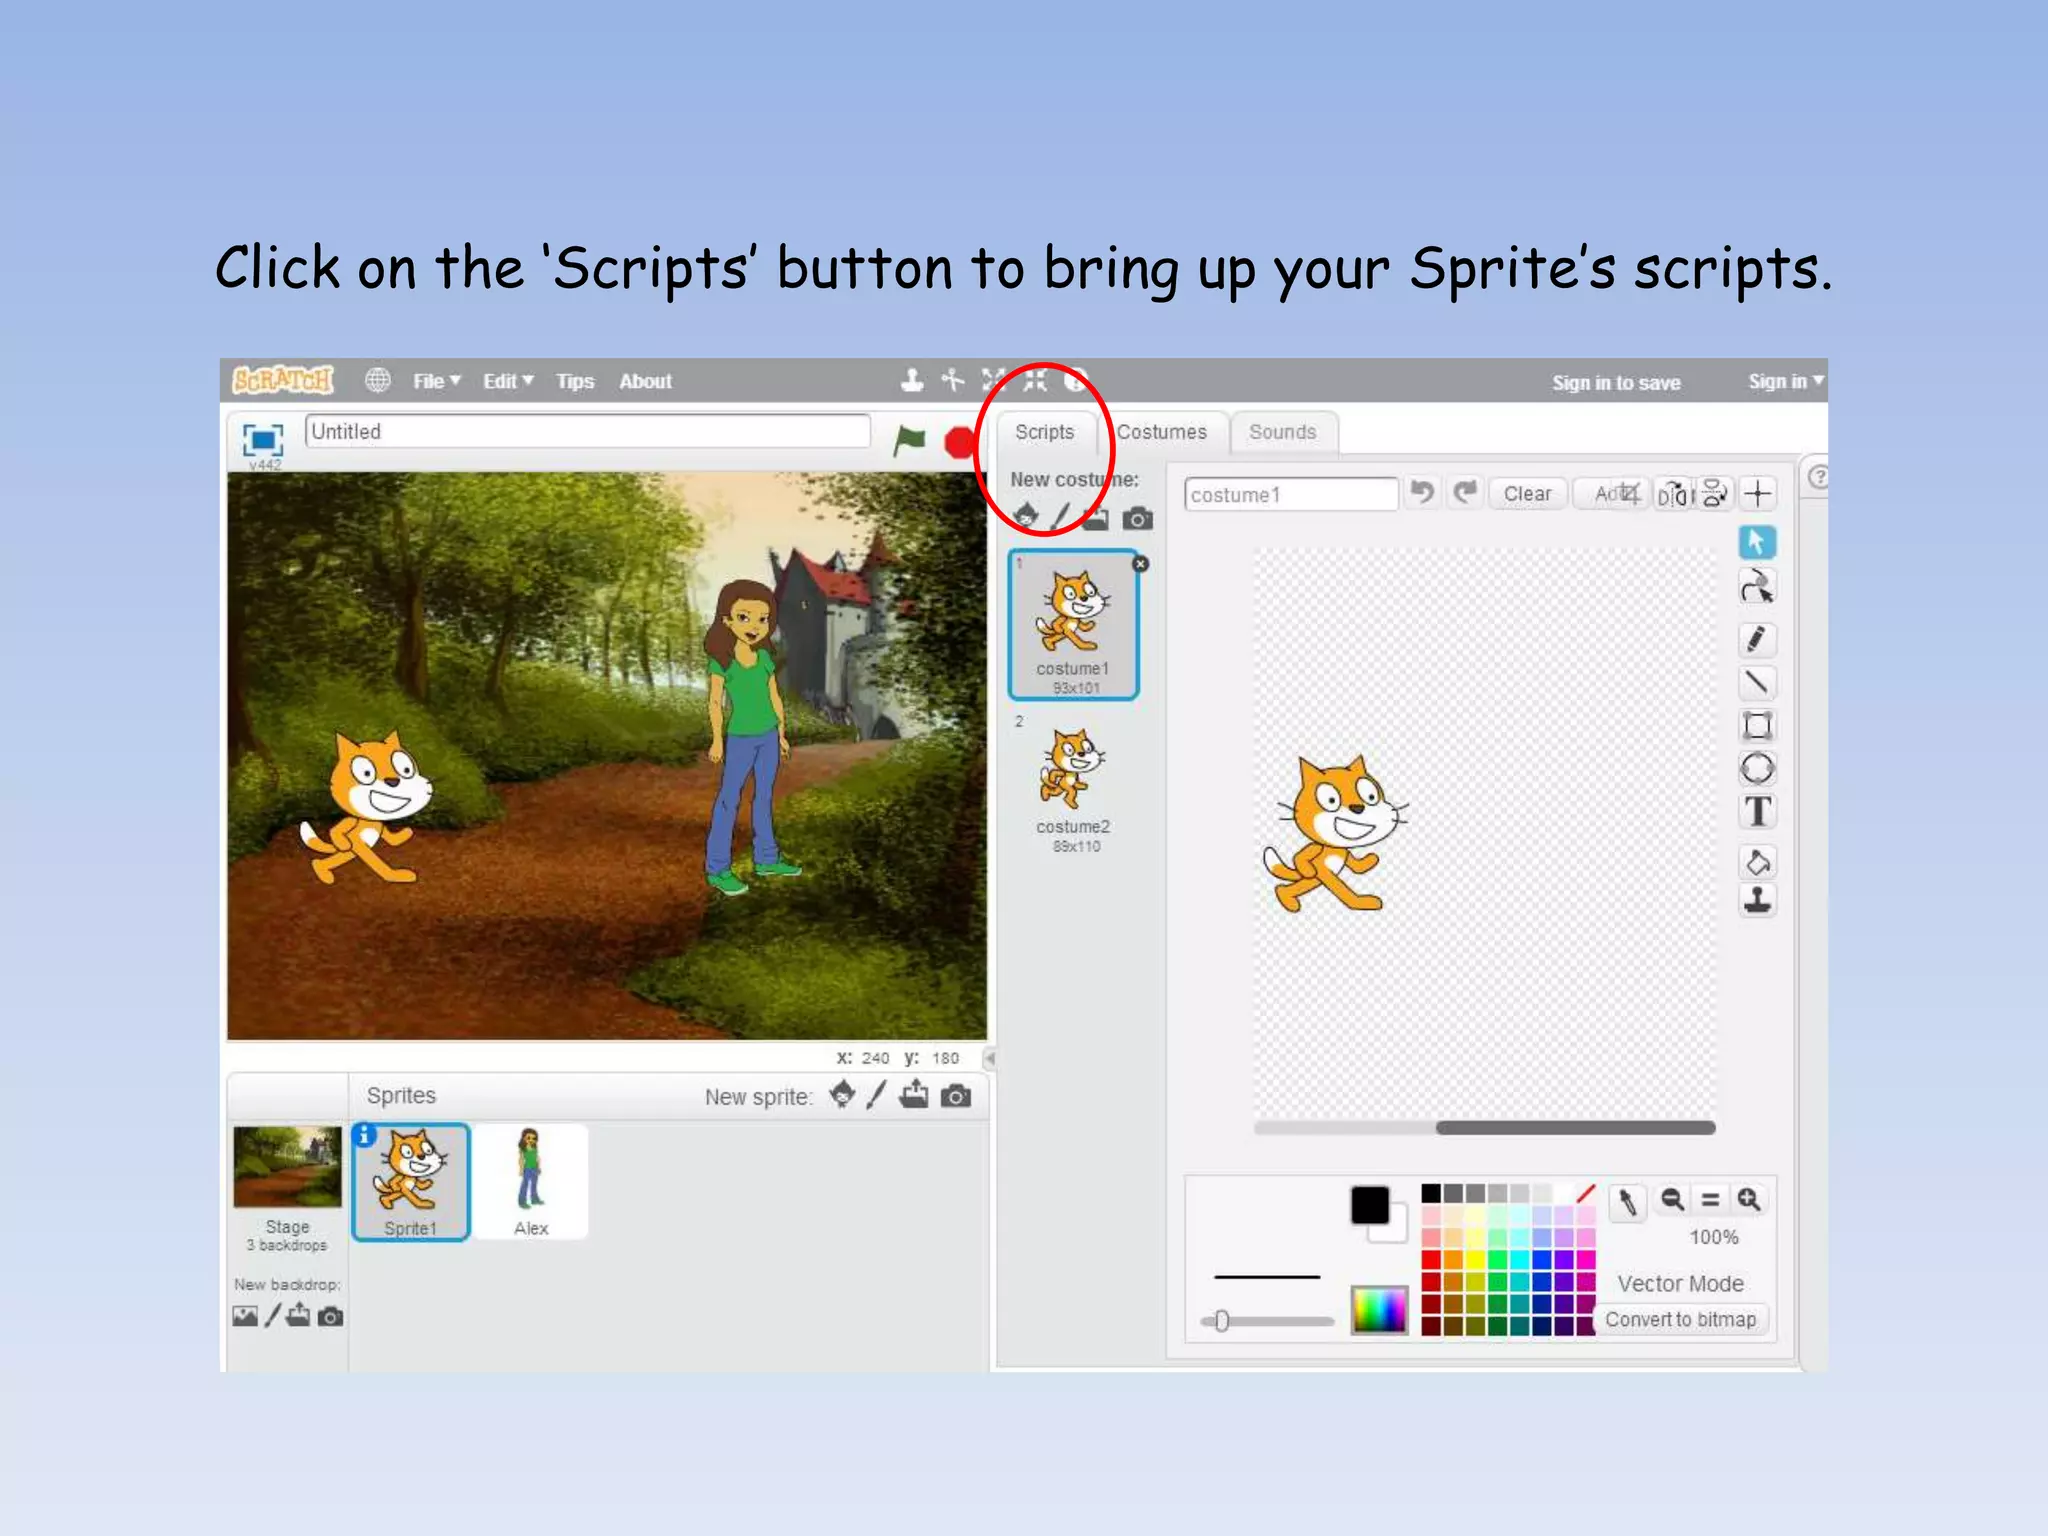Select the Delete scissors tool in top bar

[953, 380]
